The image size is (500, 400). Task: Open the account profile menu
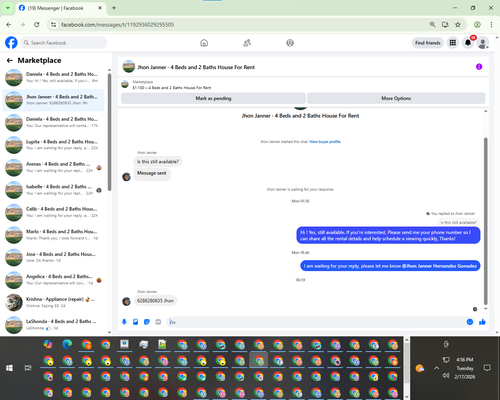483,43
